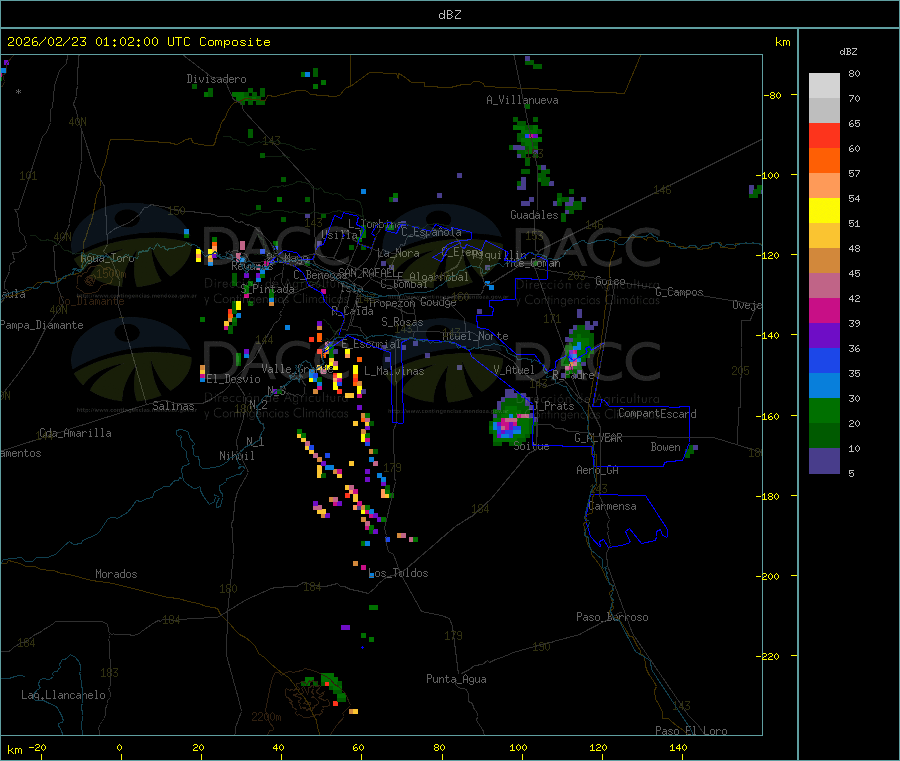Click the Carmensa location label

pyautogui.click(x=612, y=506)
